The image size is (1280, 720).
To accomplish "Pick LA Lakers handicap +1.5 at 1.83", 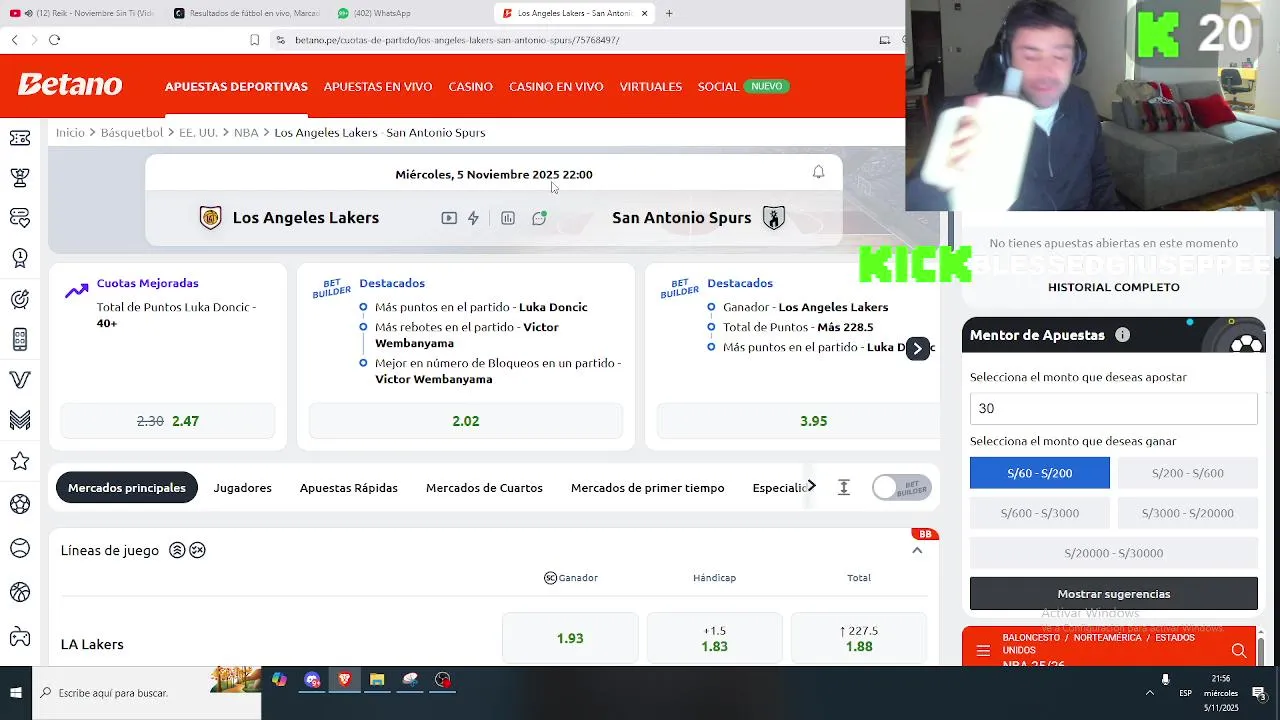I will click(x=715, y=638).
